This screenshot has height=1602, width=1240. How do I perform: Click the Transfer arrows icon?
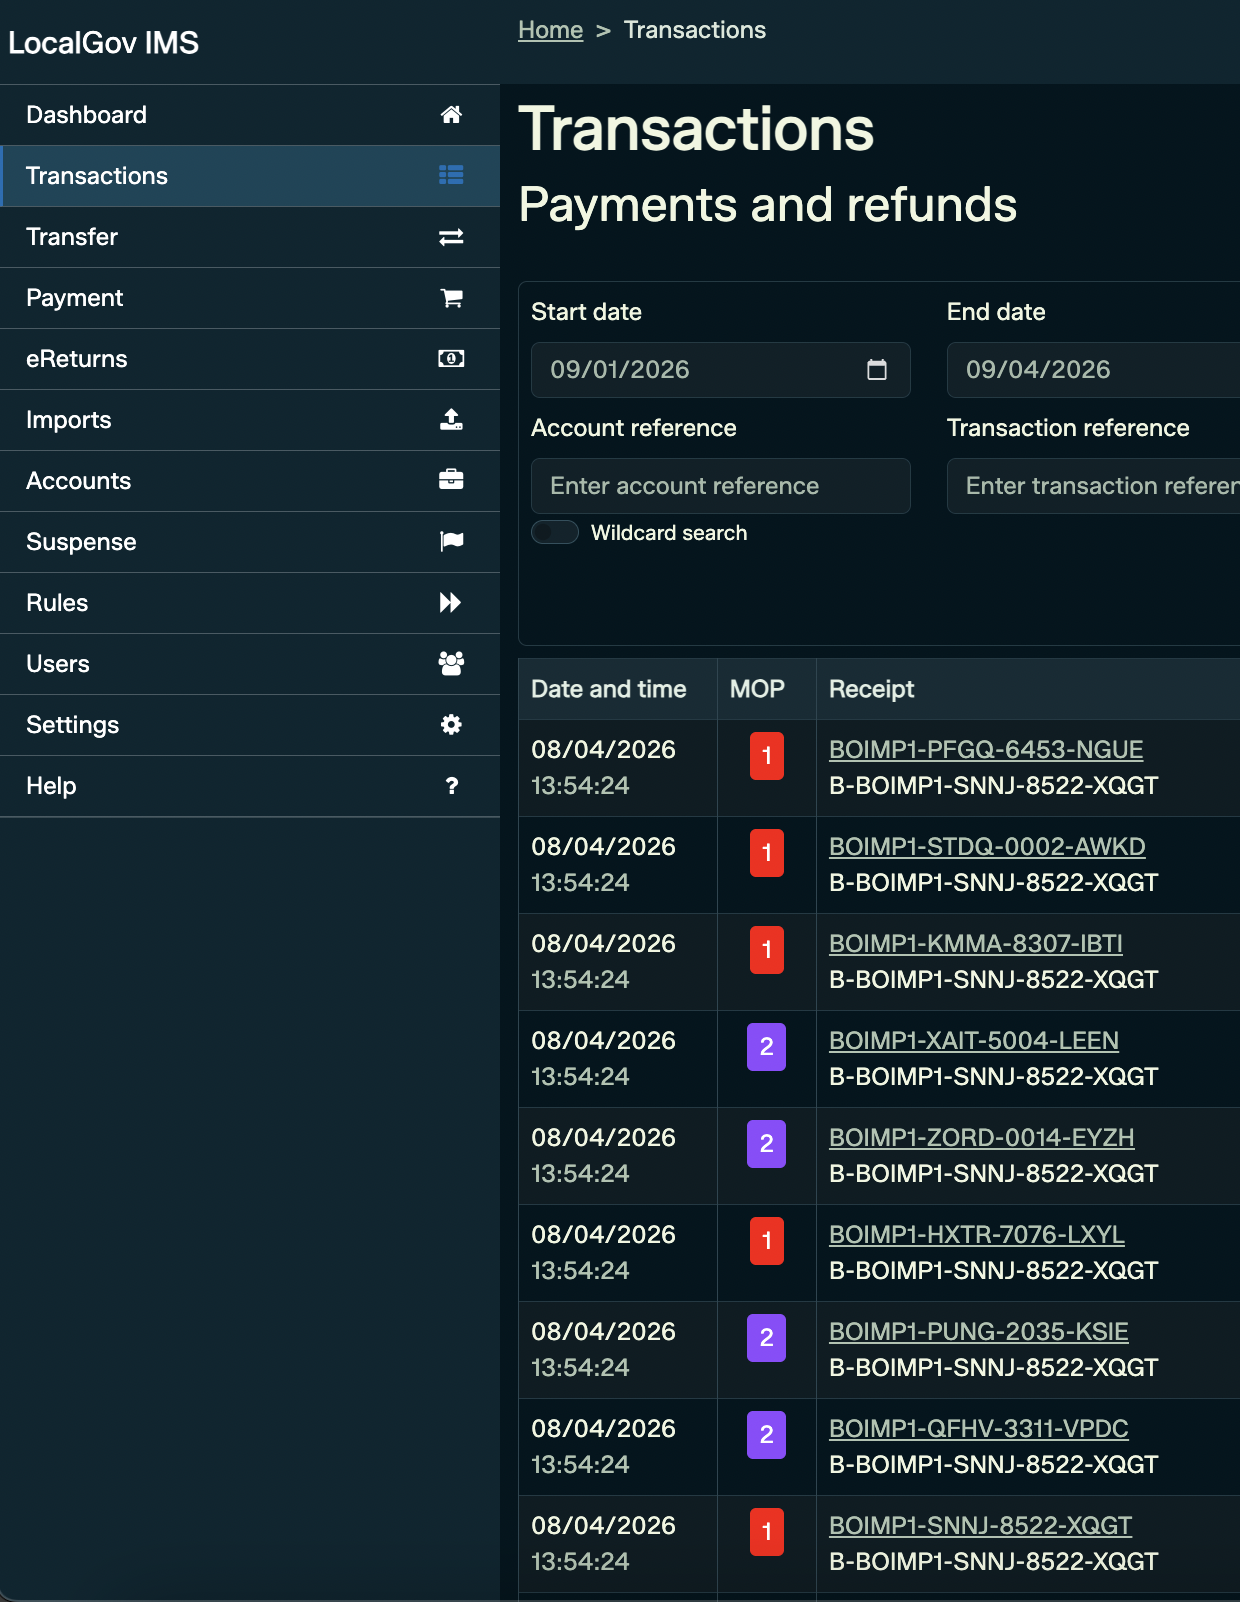(451, 237)
